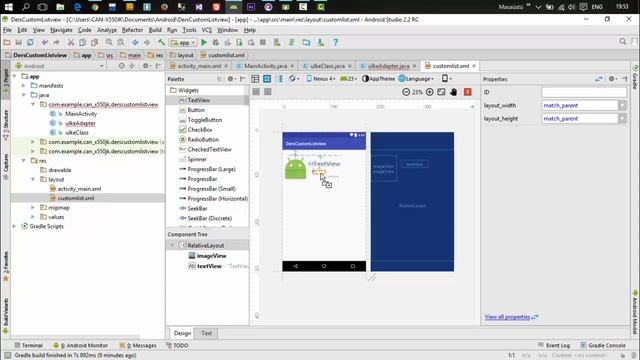This screenshot has width=640, height=360.
Task: Expand the manifests folder
Action: click(24, 86)
